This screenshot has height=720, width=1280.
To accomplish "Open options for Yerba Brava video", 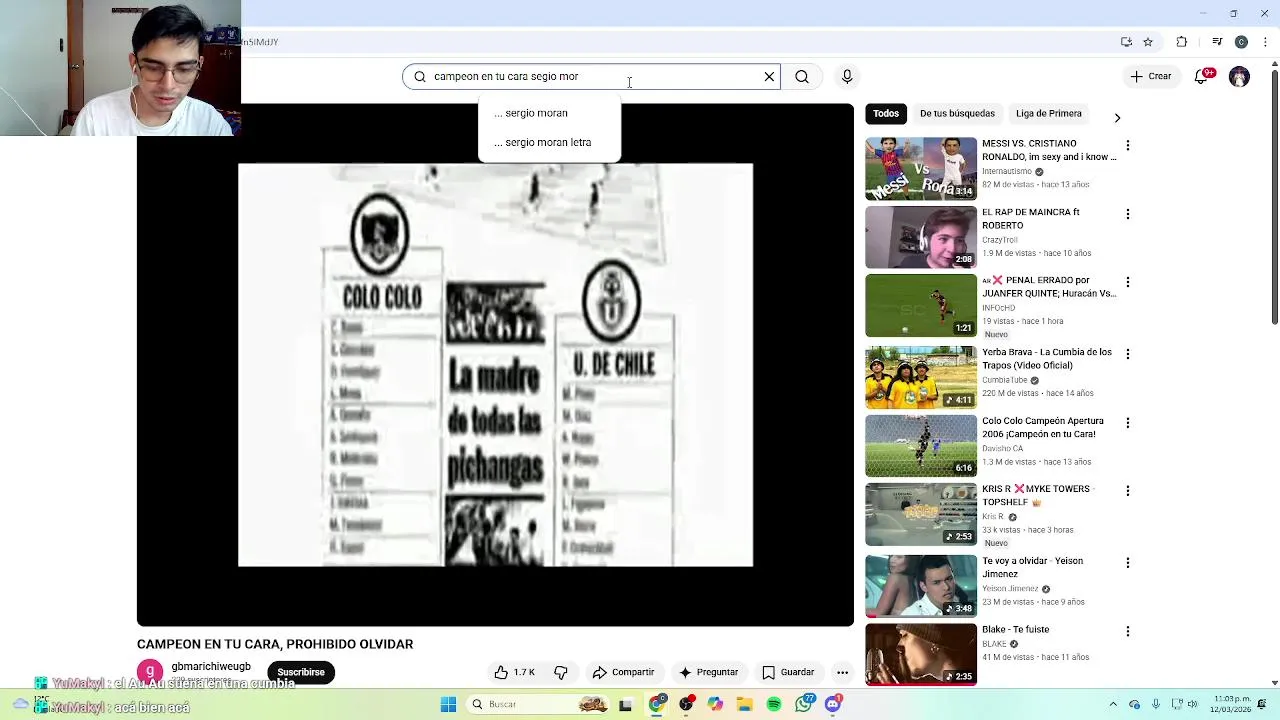I will pos(1128,354).
